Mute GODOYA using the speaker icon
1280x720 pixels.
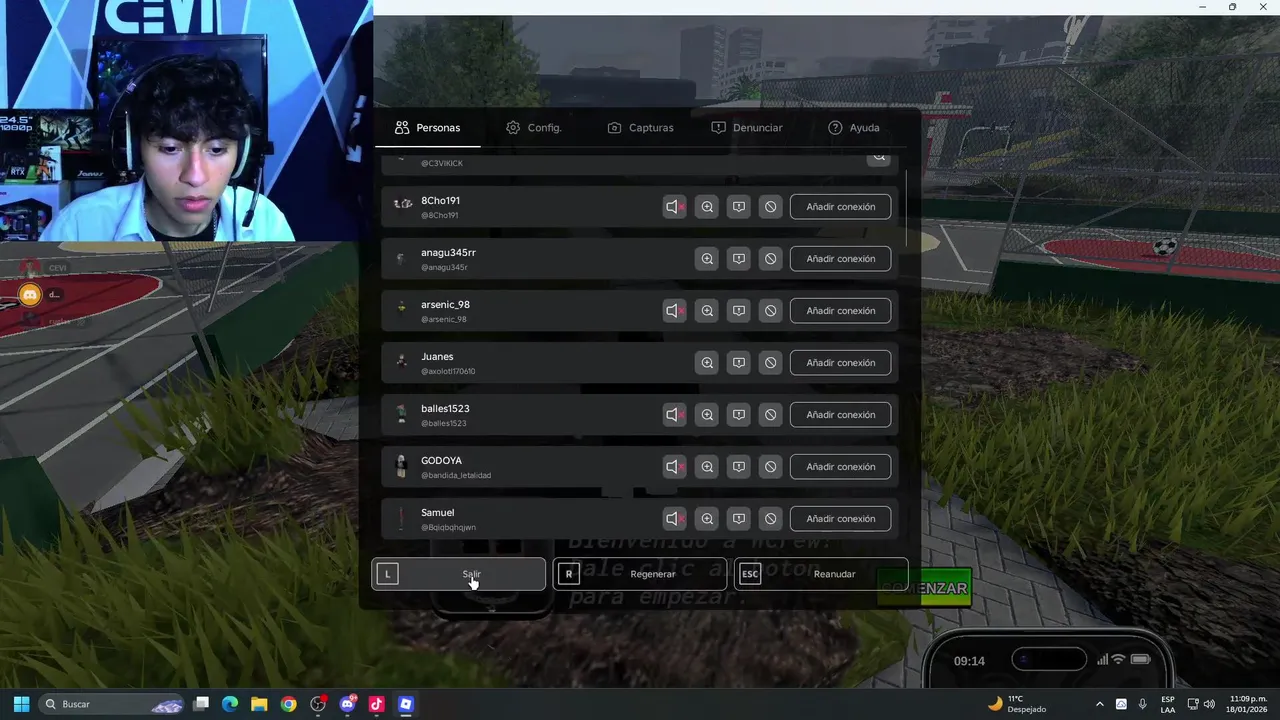pyautogui.click(x=675, y=467)
